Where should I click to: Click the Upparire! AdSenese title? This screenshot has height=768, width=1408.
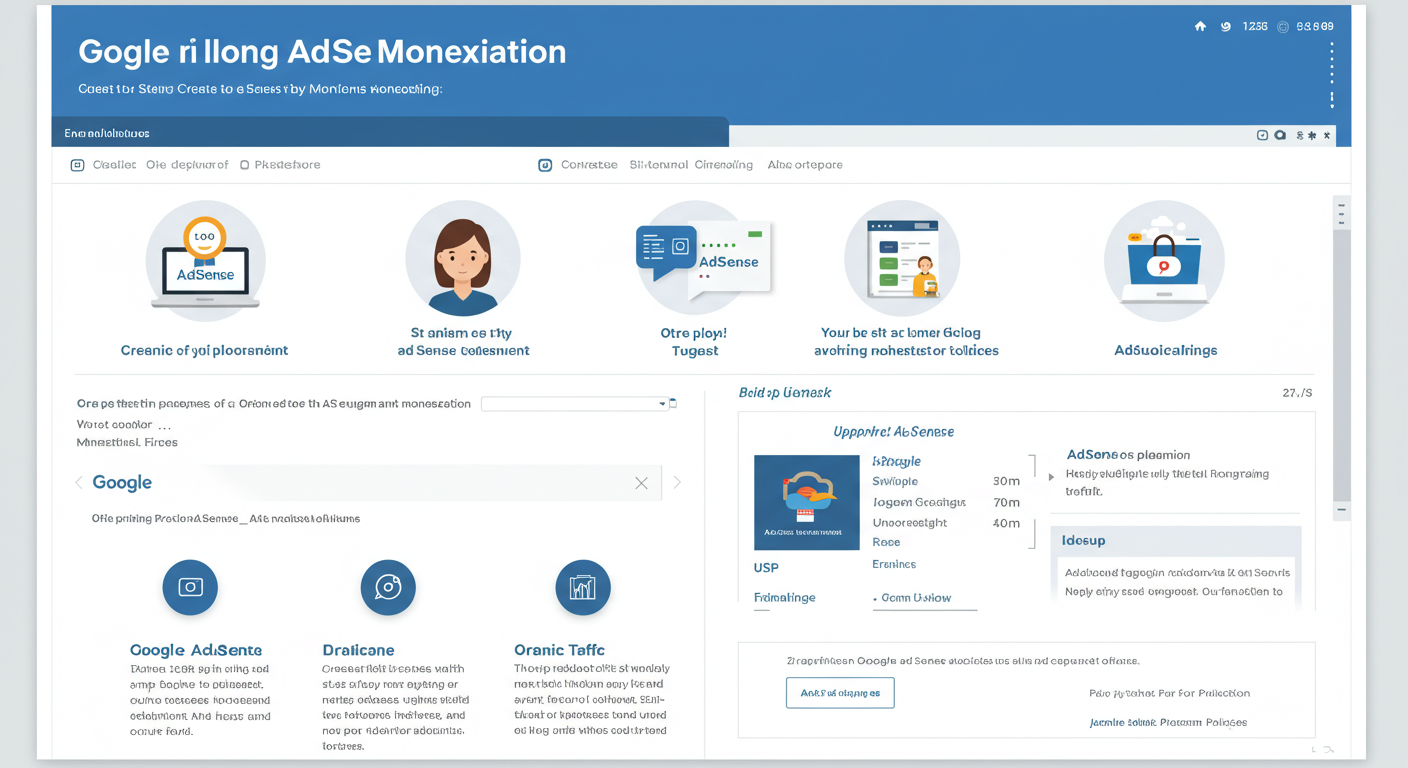[894, 432]
